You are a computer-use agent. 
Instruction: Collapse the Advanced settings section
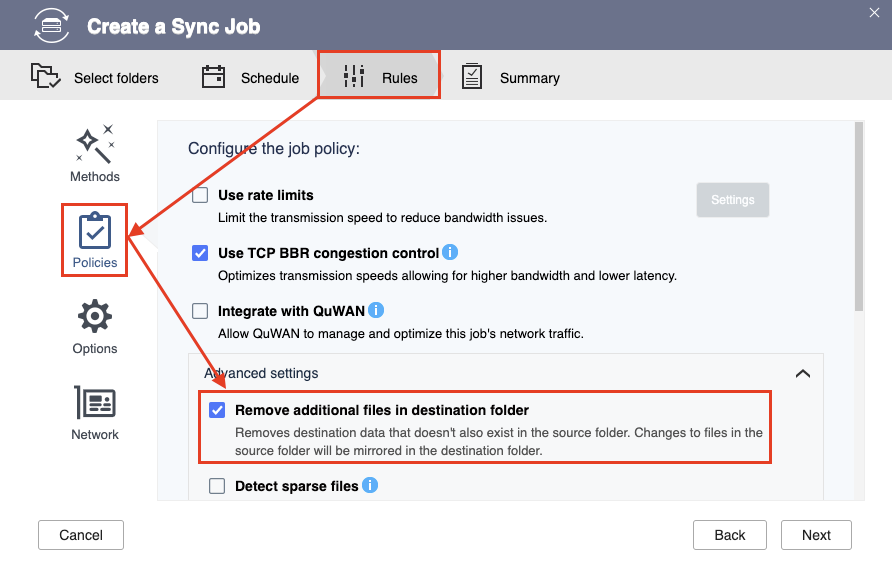tap(803, 374)
